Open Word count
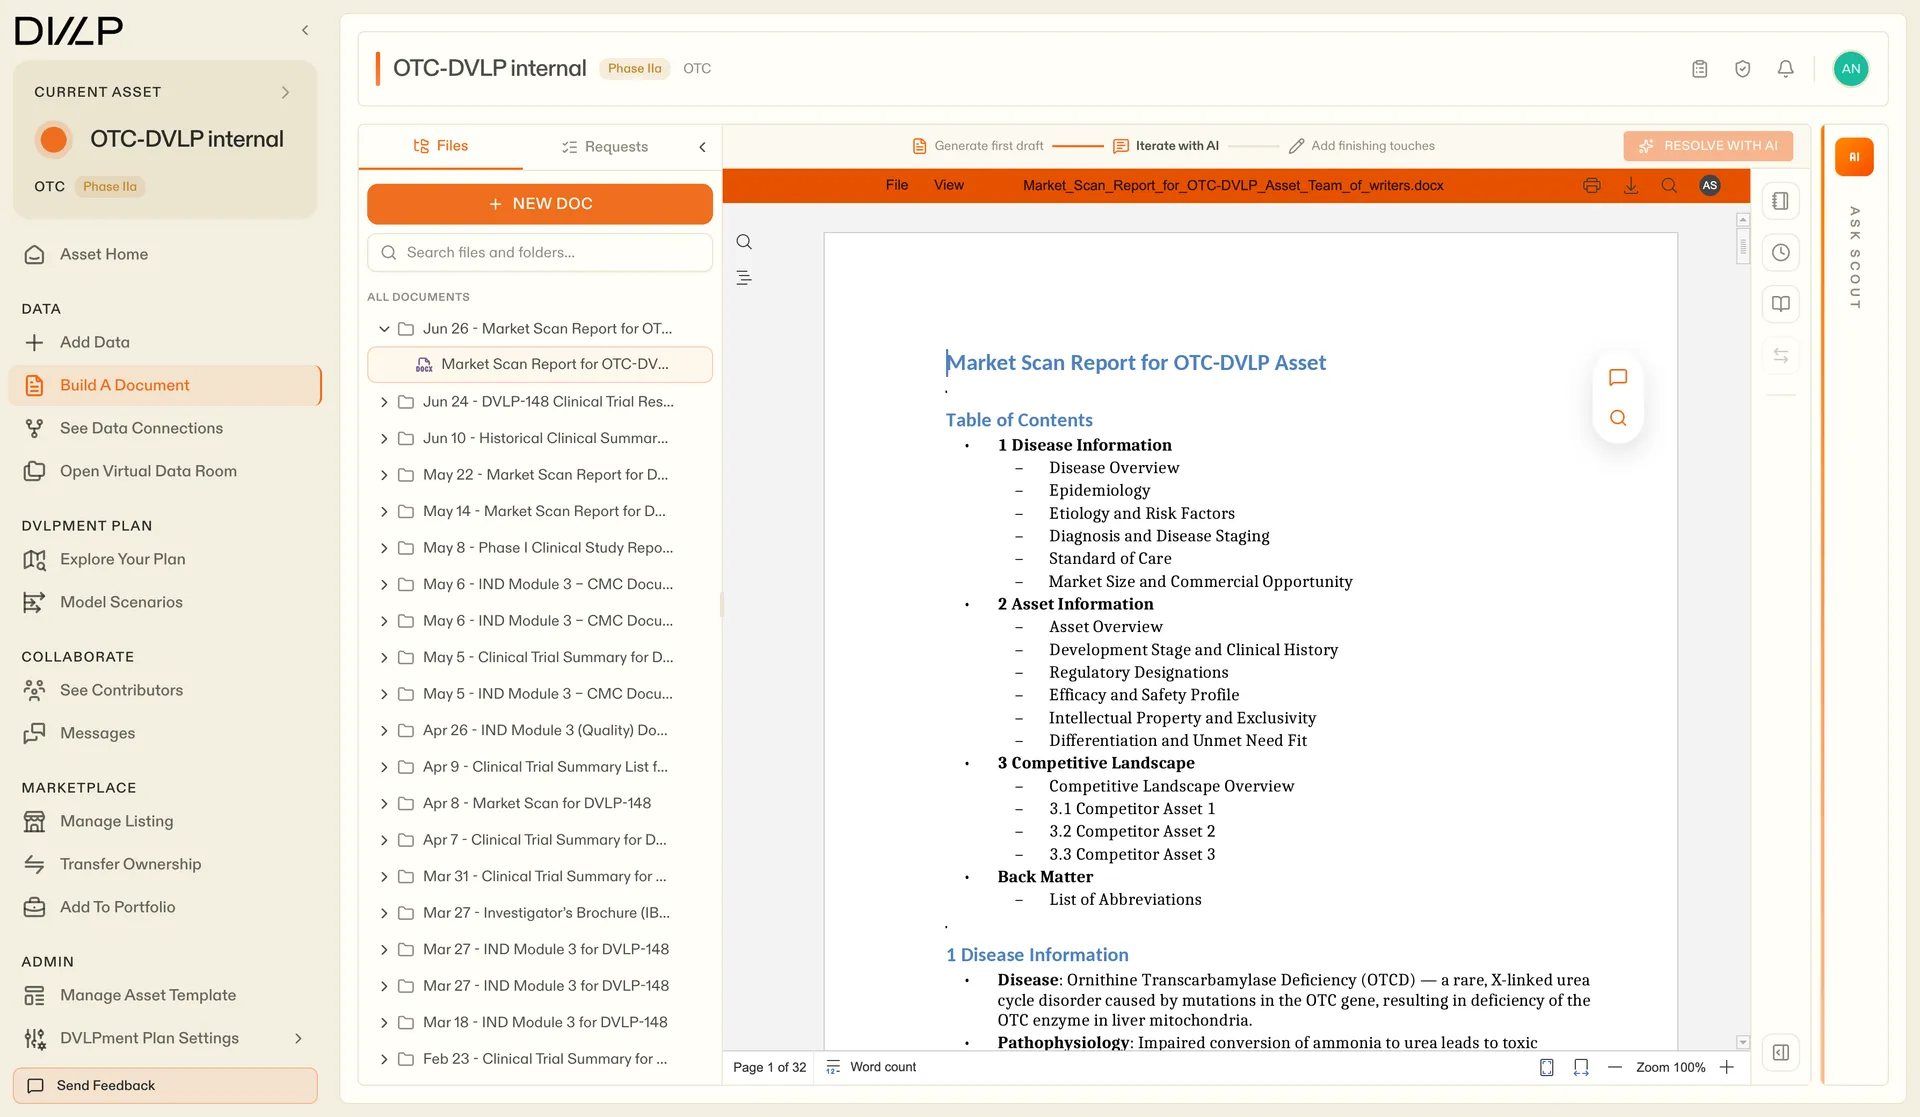Image resolution: width=1920 pixels, height=1117 pixels. click(x=871, y=1067)
